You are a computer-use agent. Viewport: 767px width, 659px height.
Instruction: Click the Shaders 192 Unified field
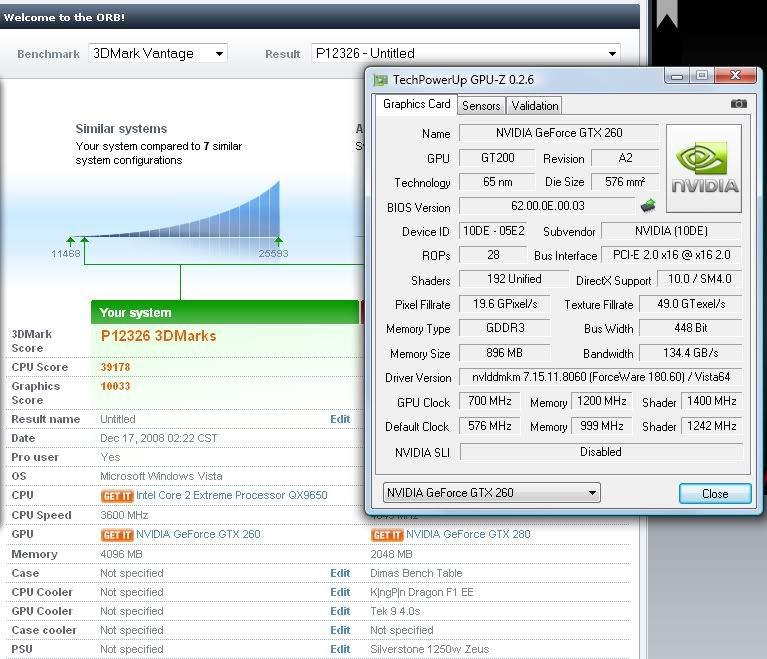pyautogui.click(x=514, y=279)
